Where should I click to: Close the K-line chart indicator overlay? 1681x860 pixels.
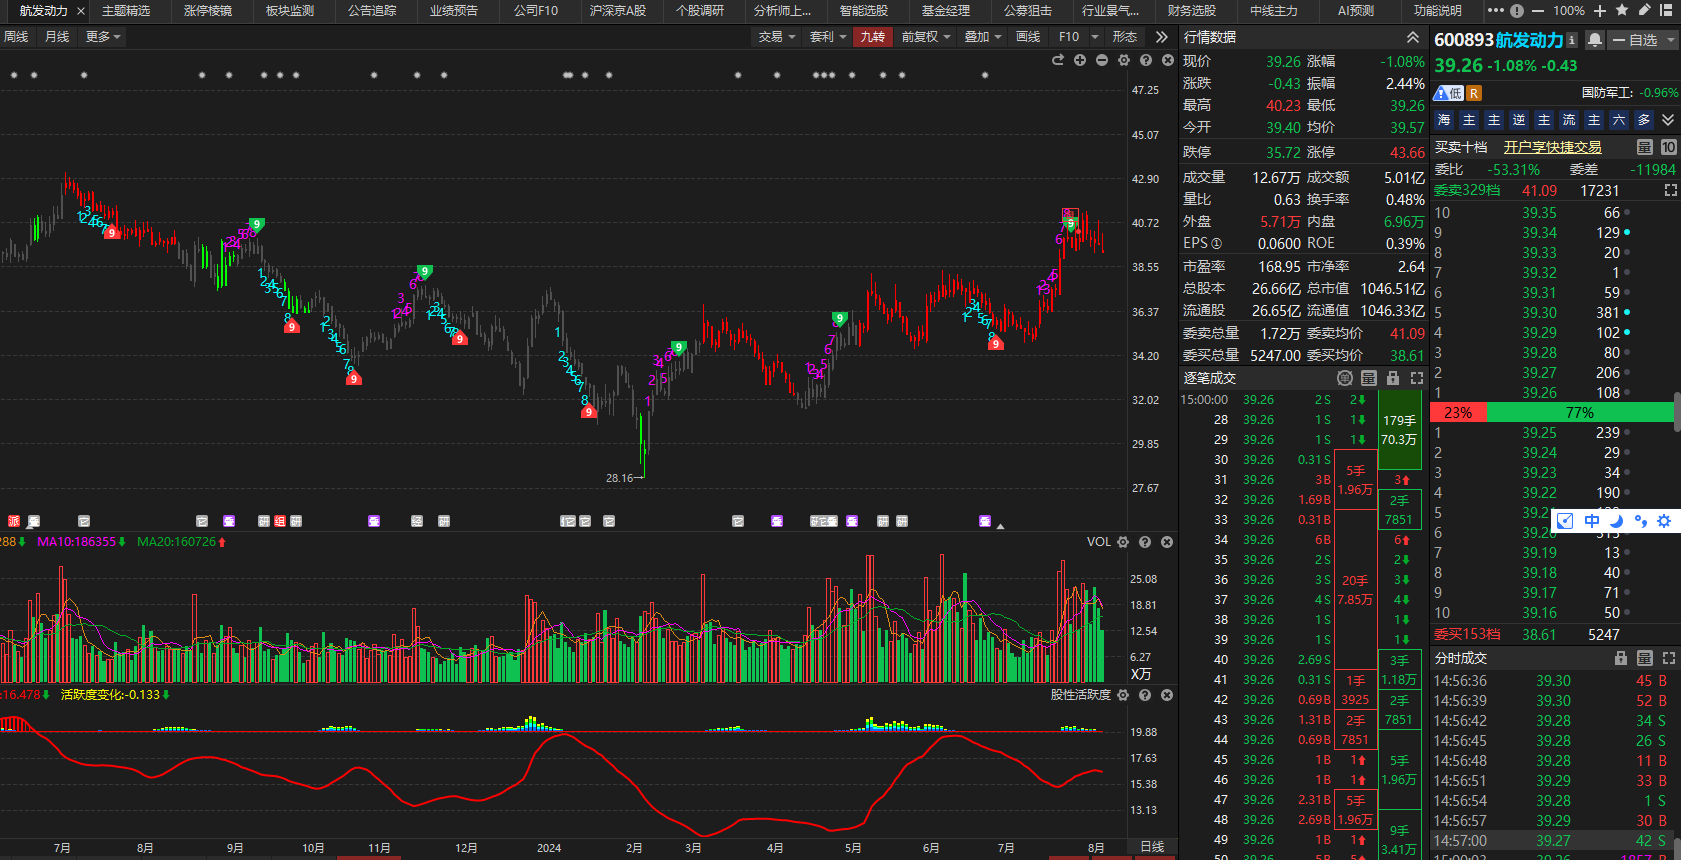pos(1168,61)
